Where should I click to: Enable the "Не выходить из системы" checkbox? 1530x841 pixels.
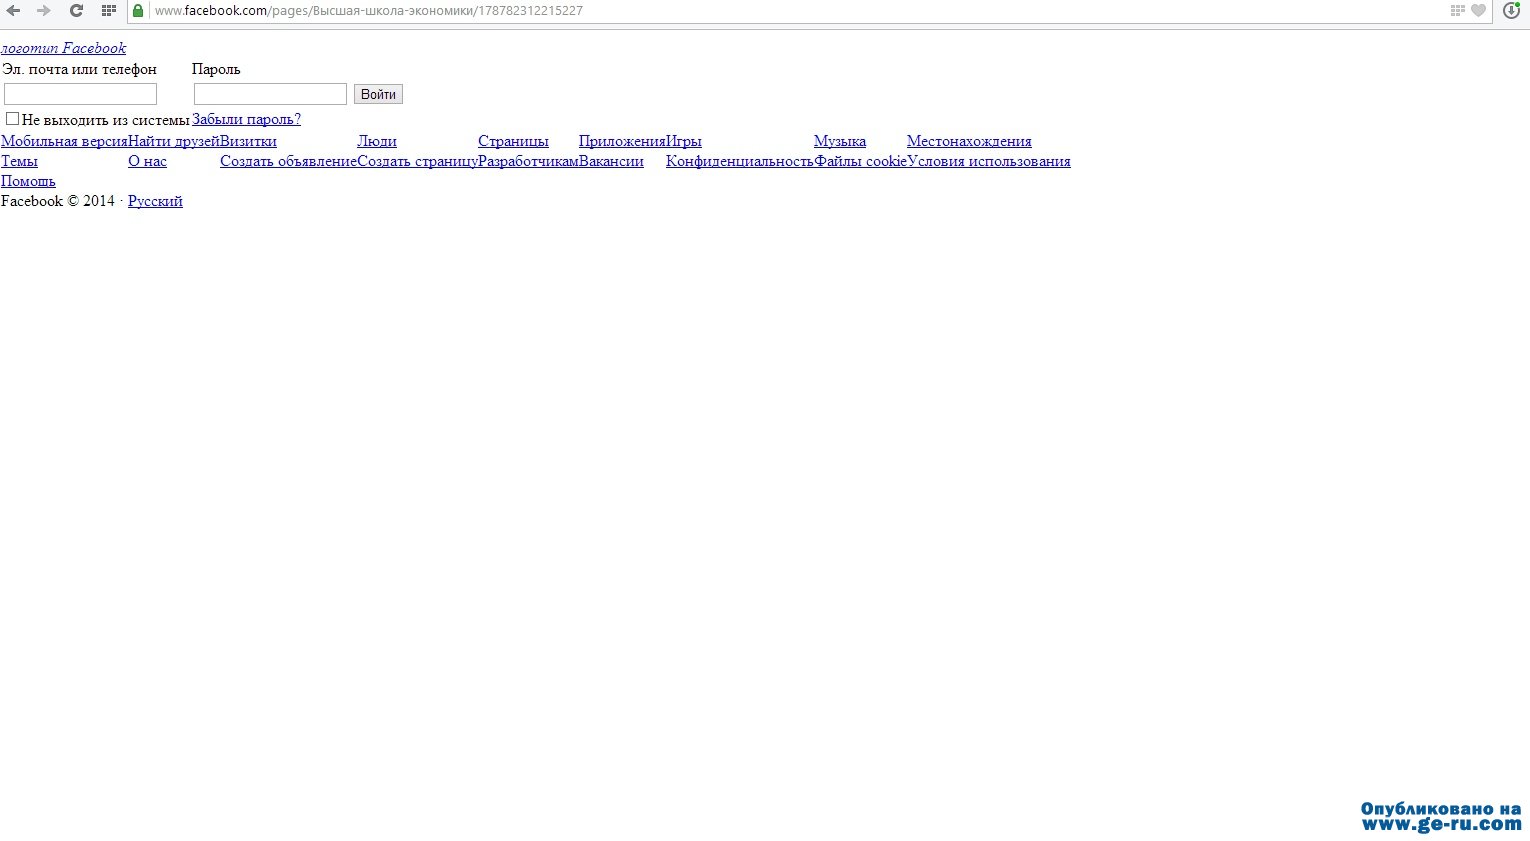pos(12,119)
